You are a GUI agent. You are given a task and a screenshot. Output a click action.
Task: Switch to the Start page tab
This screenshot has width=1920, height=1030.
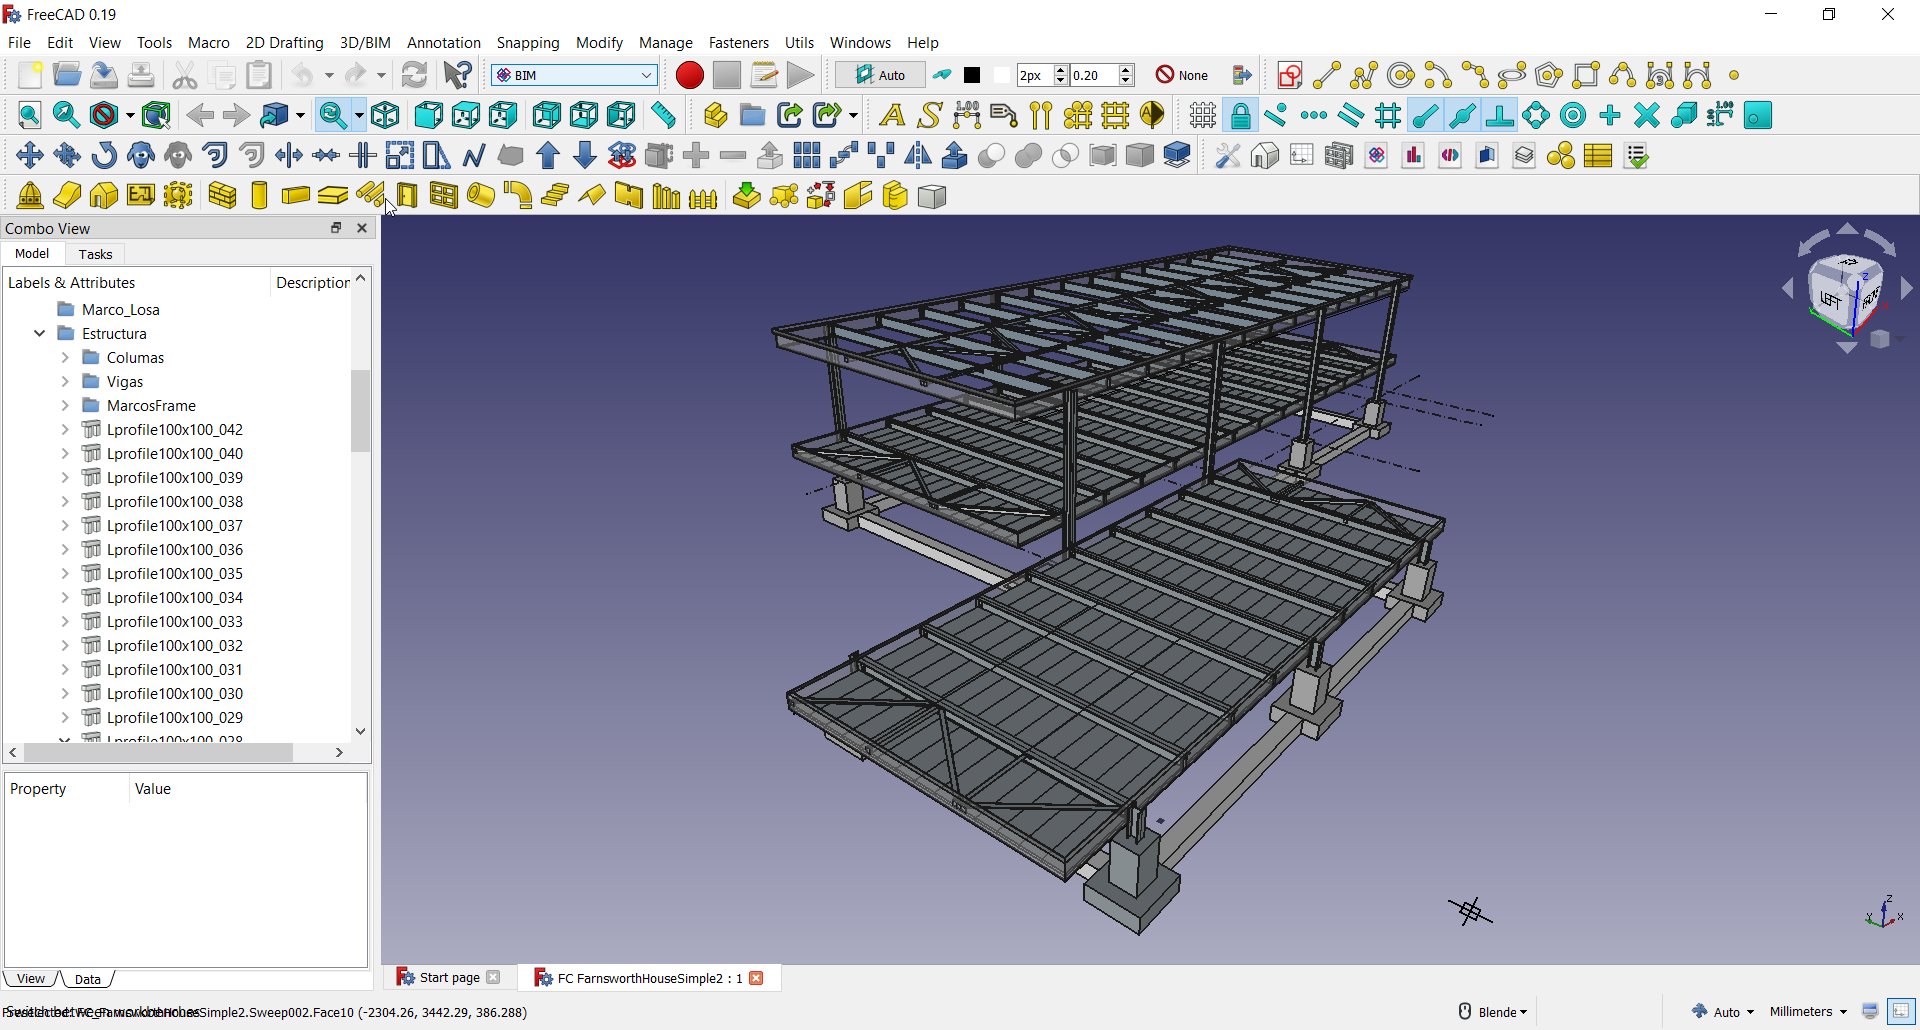tap(449, 978)
